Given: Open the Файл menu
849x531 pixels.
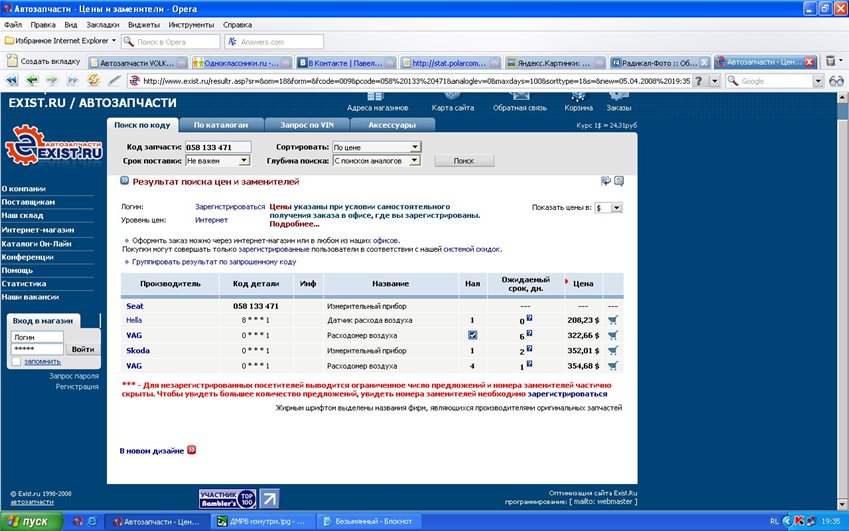Looking at the screenshot, I should click(13, 25).
